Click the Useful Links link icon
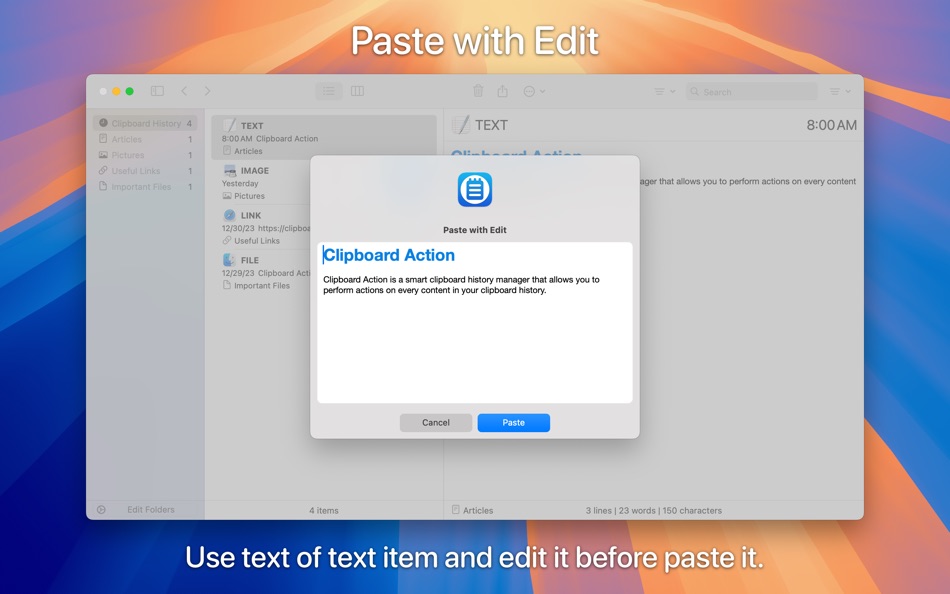 click(x=103, y=170)
